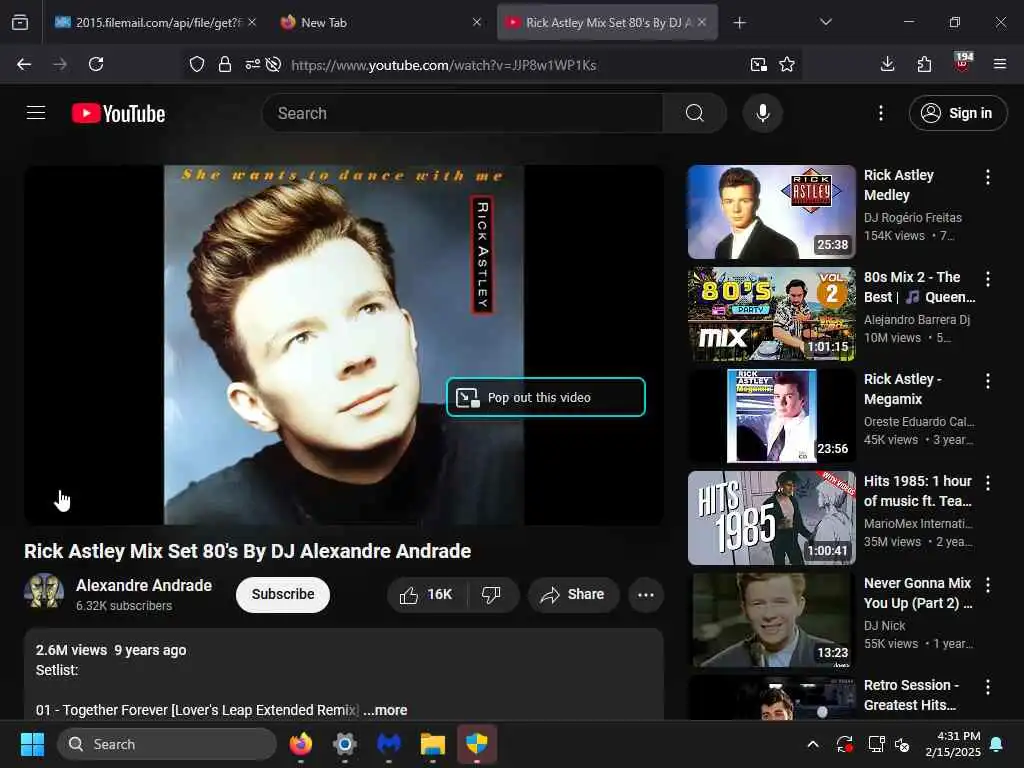Open File Explorer from the taskbar
This screenshot has width=1024, height=768.
(432, 744)
